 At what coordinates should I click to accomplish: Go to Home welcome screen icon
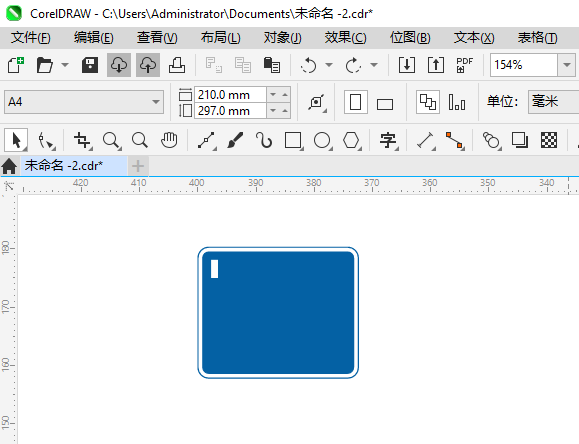pos(9,166)
